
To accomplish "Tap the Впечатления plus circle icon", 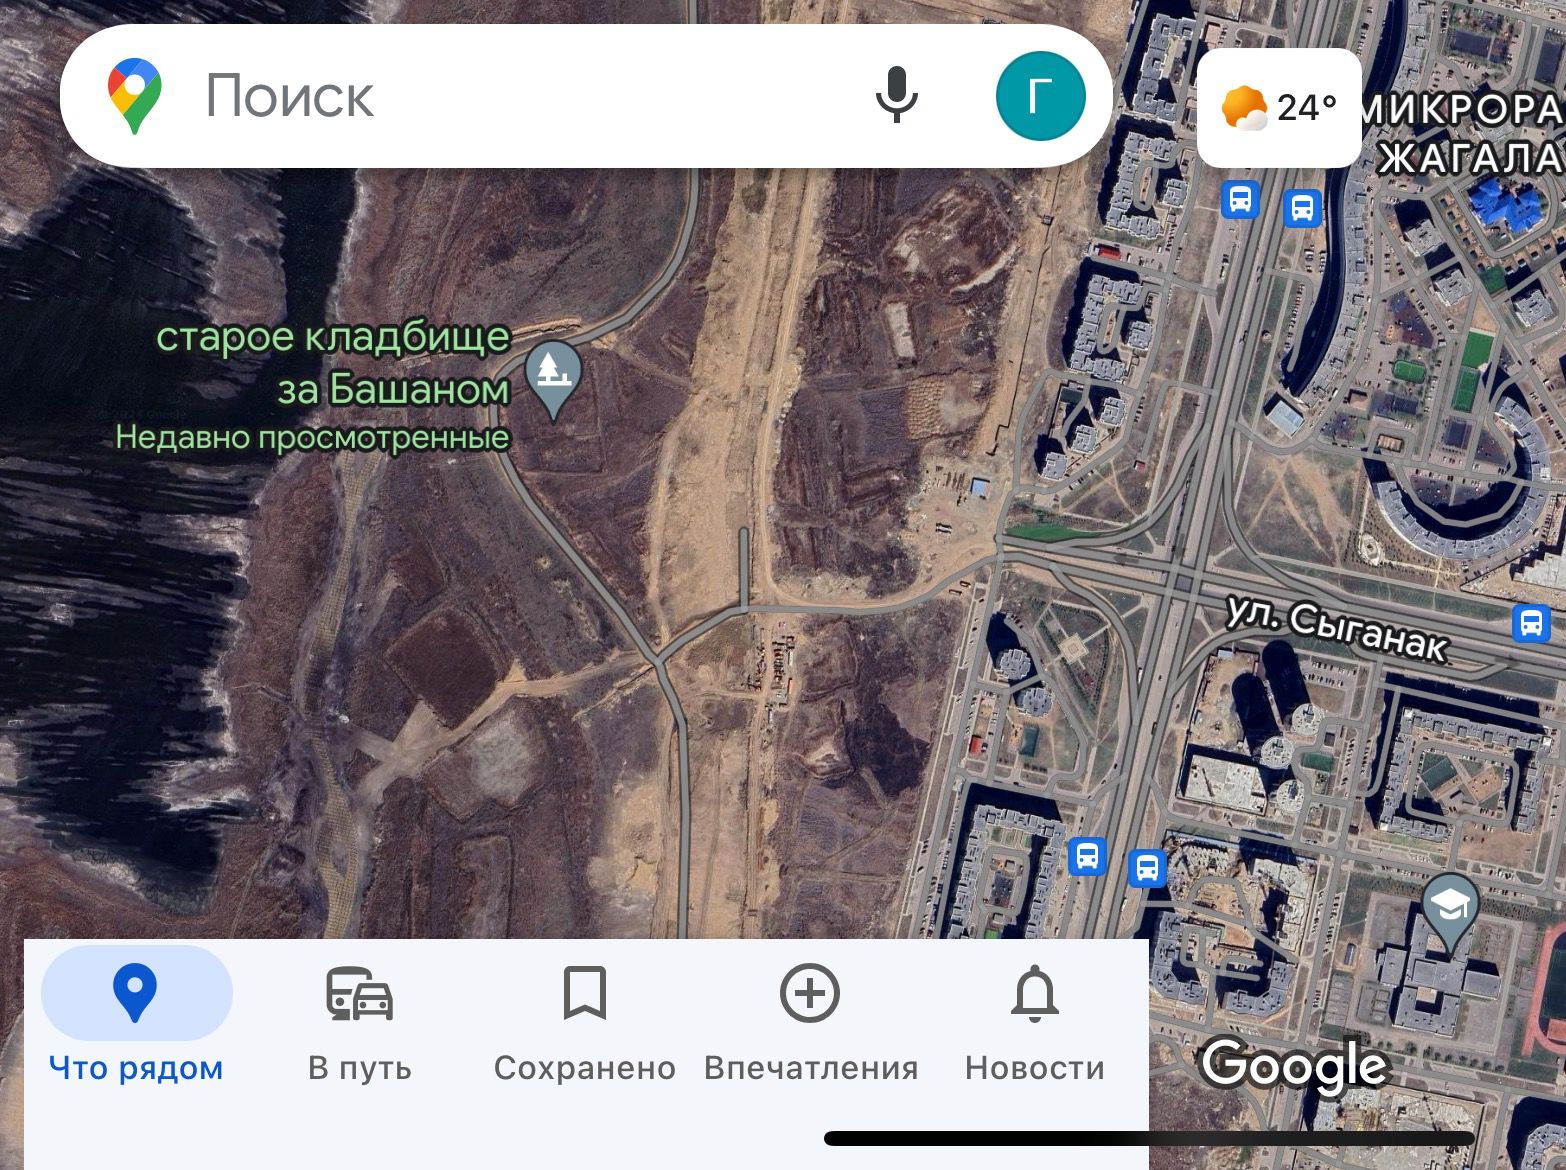I will click(809, 993).
